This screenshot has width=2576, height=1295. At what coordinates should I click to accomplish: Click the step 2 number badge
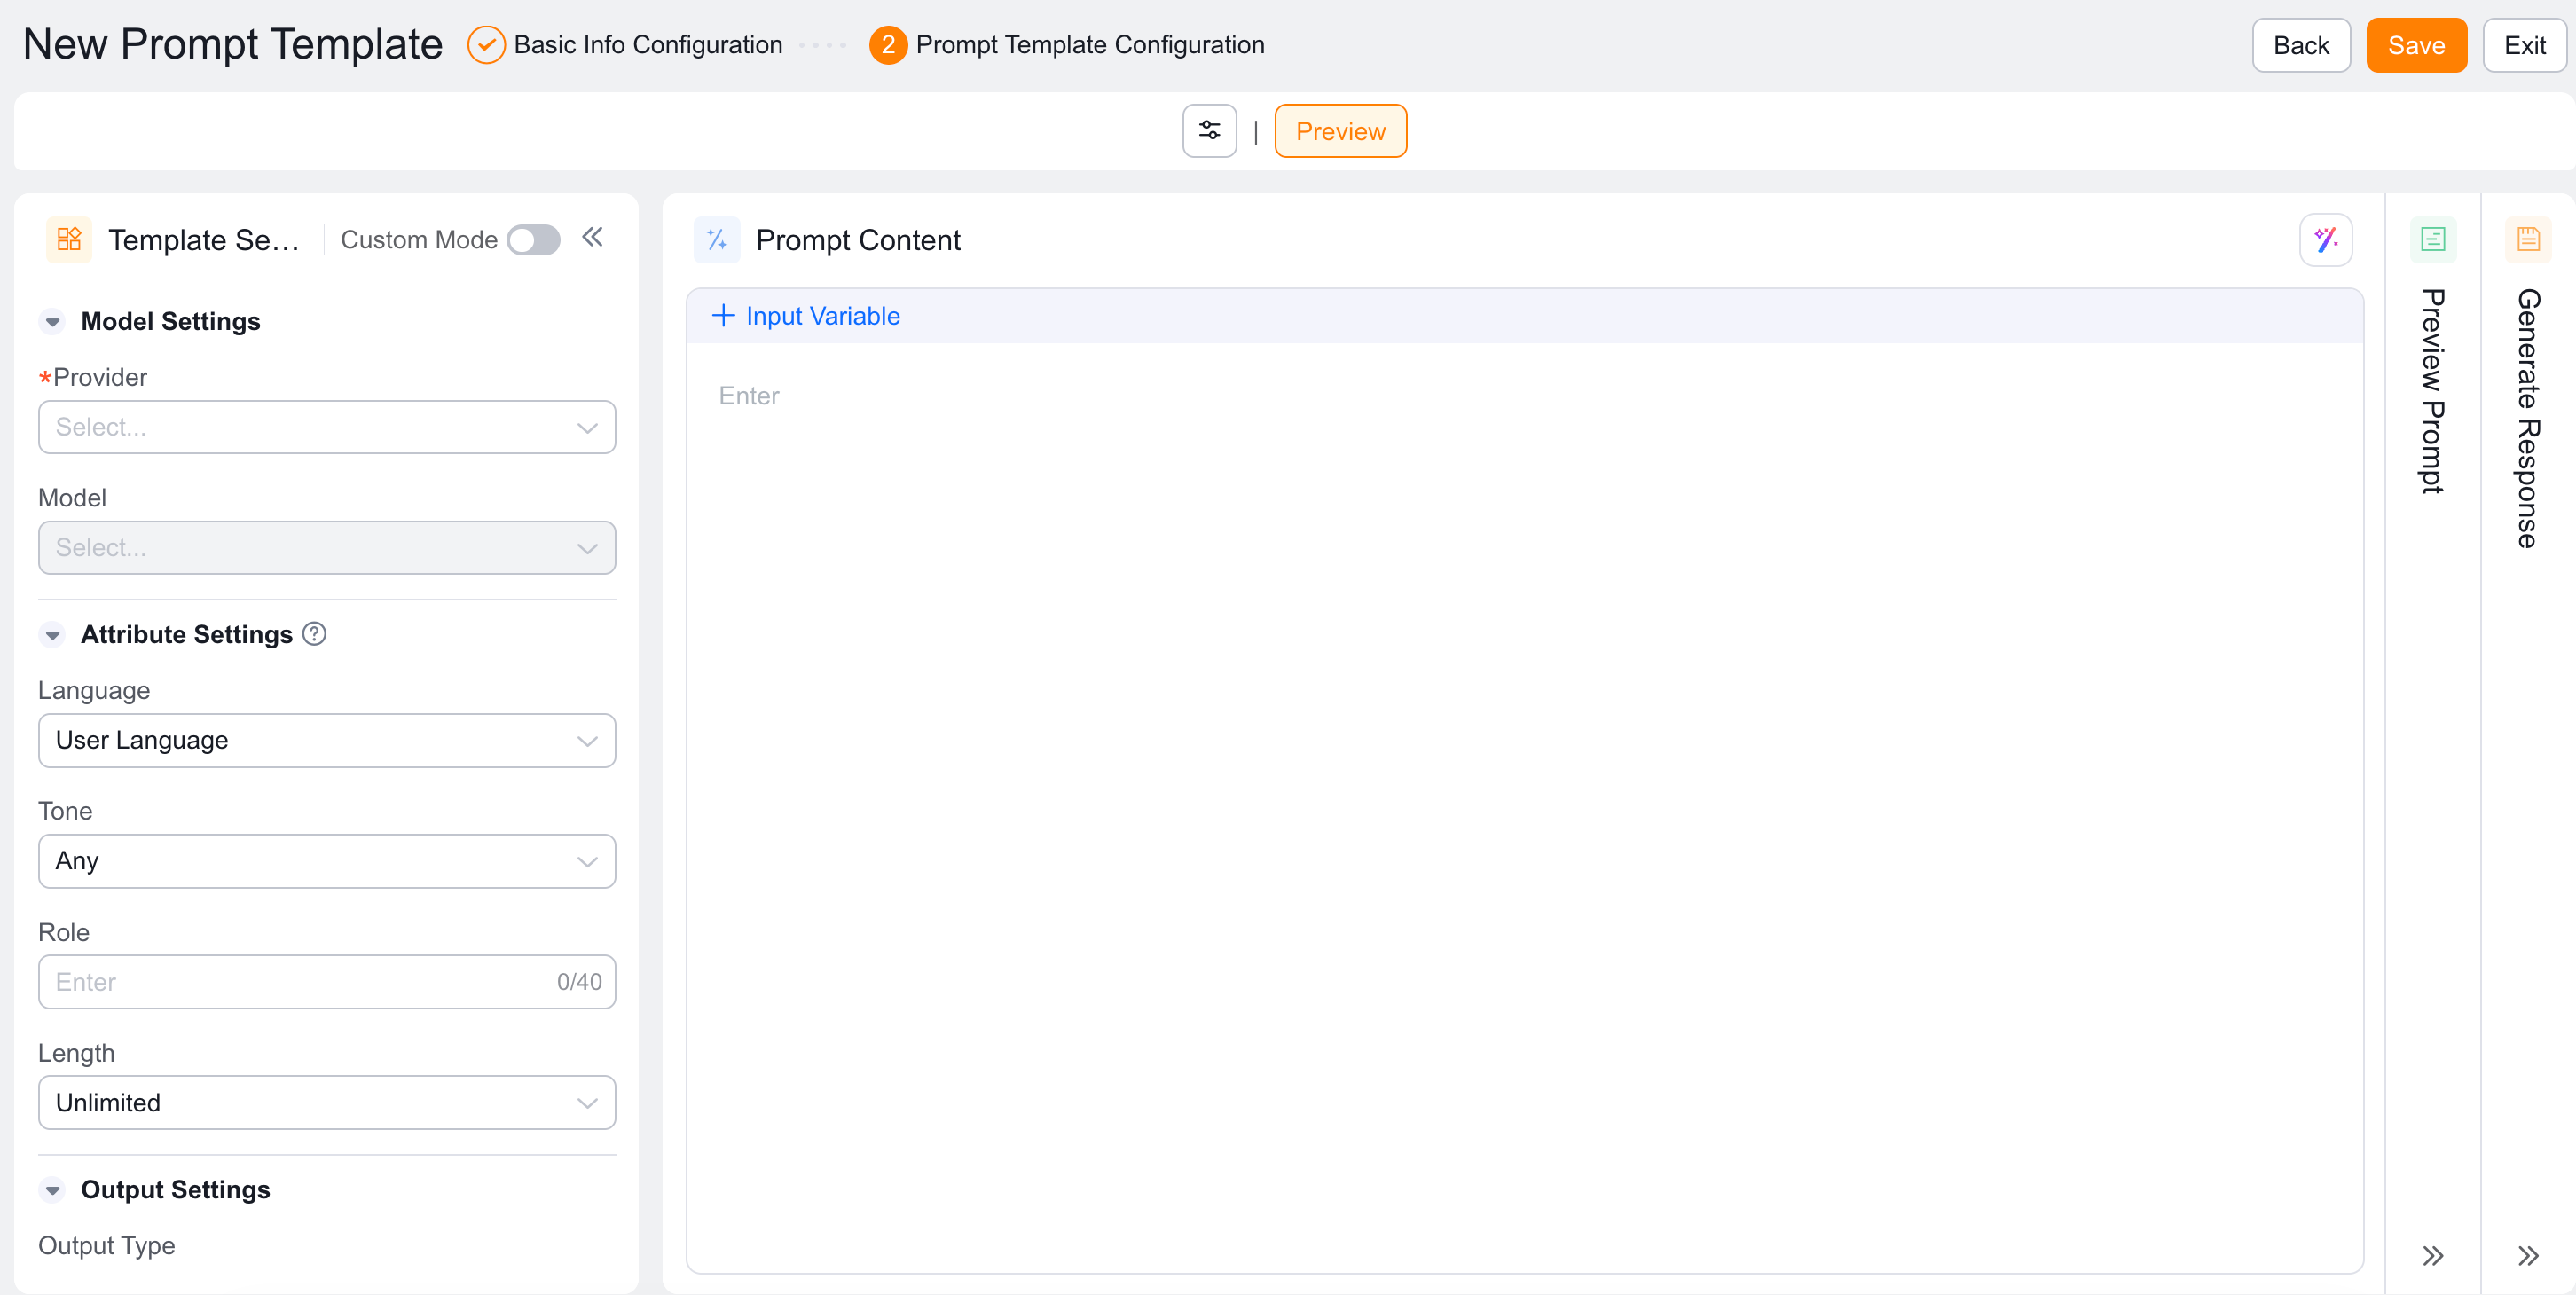point(887,45)
